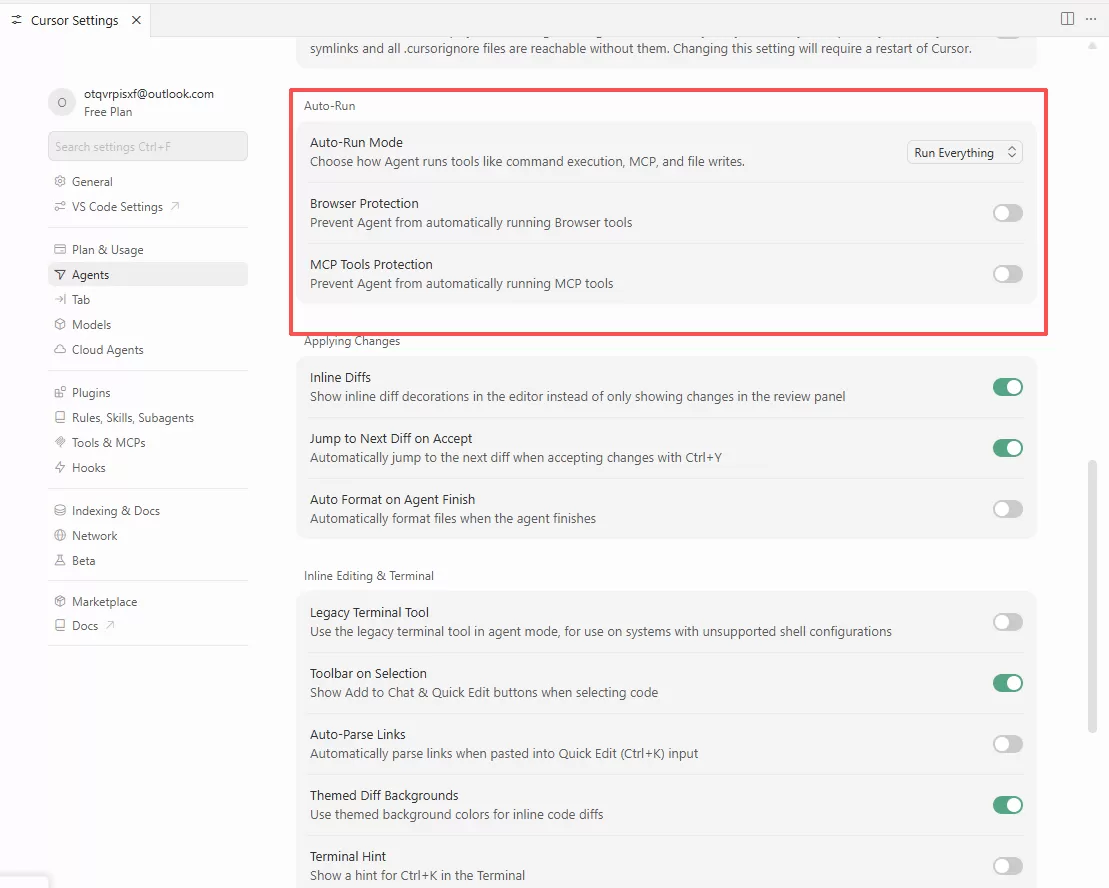Click the Rules, Skills, Subagents book icon

[x=60, y=417]
